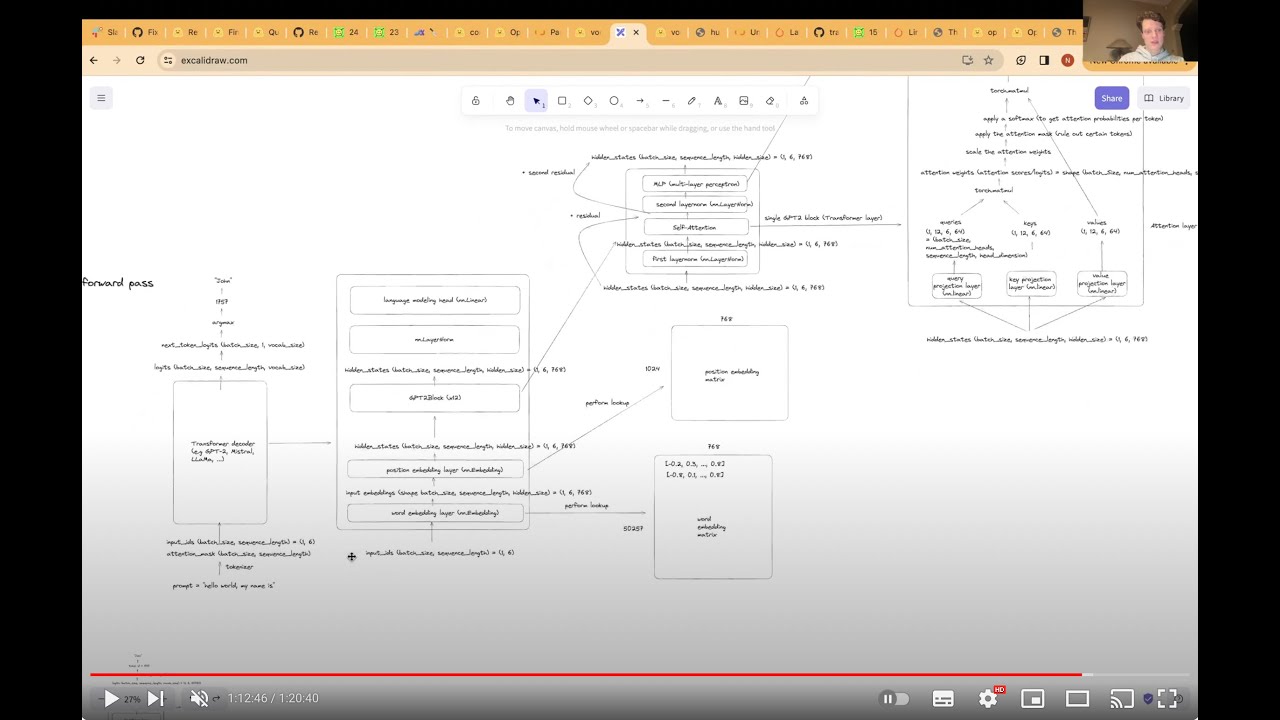Switch to theater mode
This screenshot has width=1280, height=720.
[1077, 699]
